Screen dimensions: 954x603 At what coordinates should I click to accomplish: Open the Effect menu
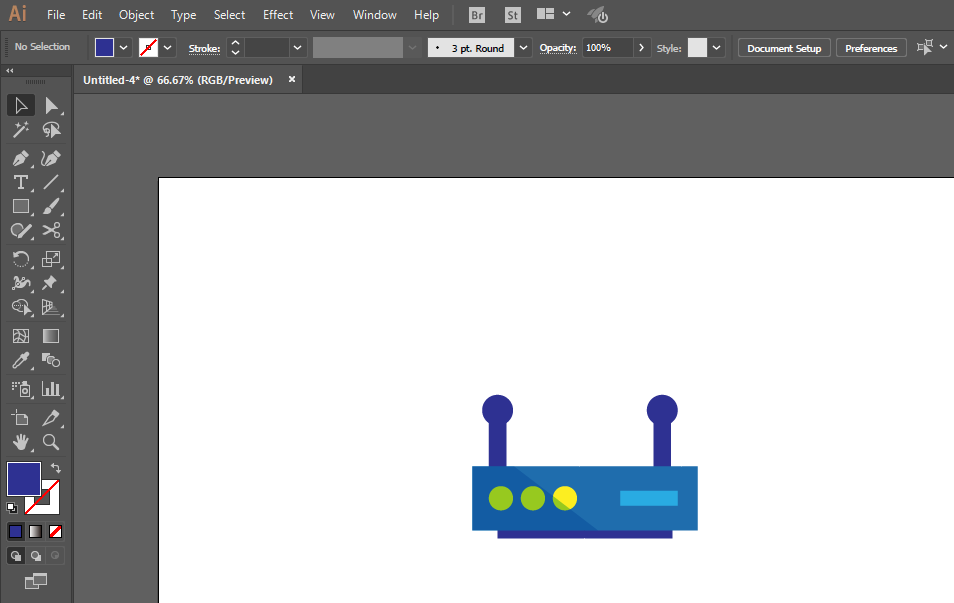pos(278,15)
